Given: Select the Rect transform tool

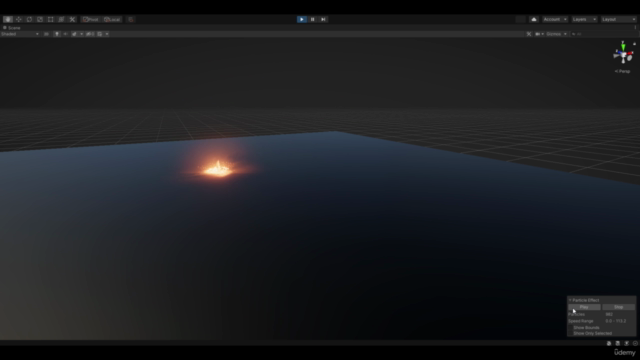Looking at the screenshot, I should [51, 19].
